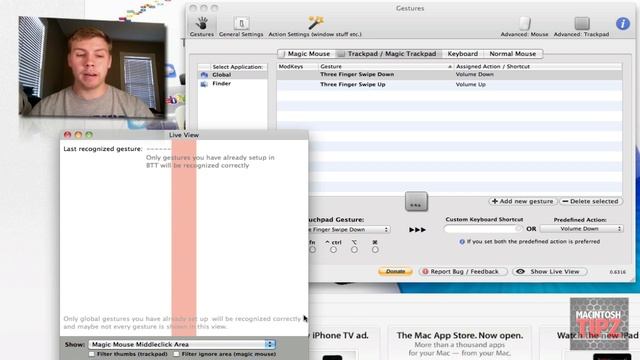Click Add new gesture button
This screenshot has height=360, width=640.
[522, 201]
